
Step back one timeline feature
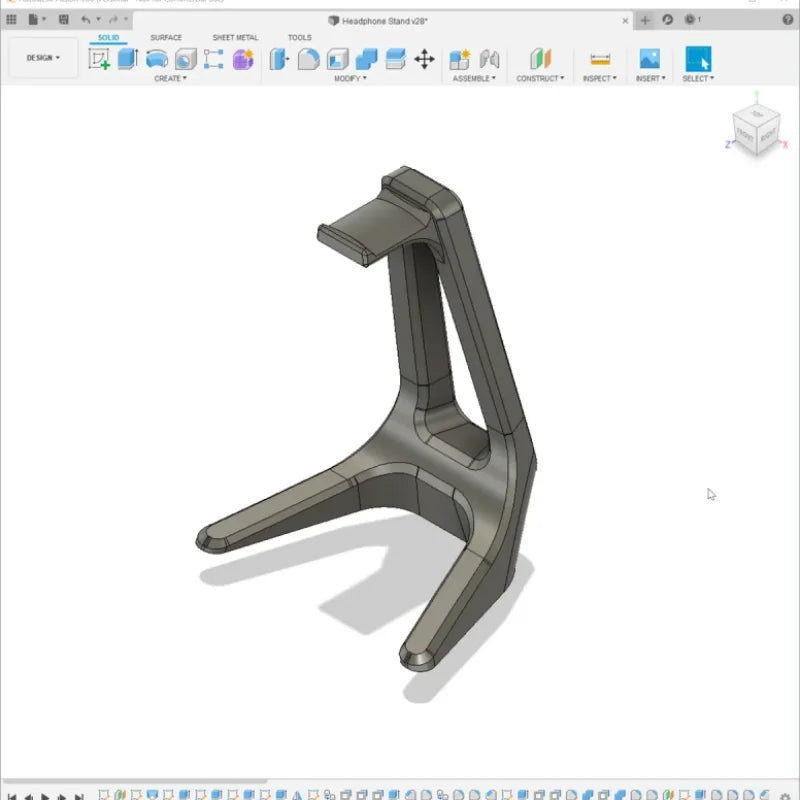(x=29, y=796)
